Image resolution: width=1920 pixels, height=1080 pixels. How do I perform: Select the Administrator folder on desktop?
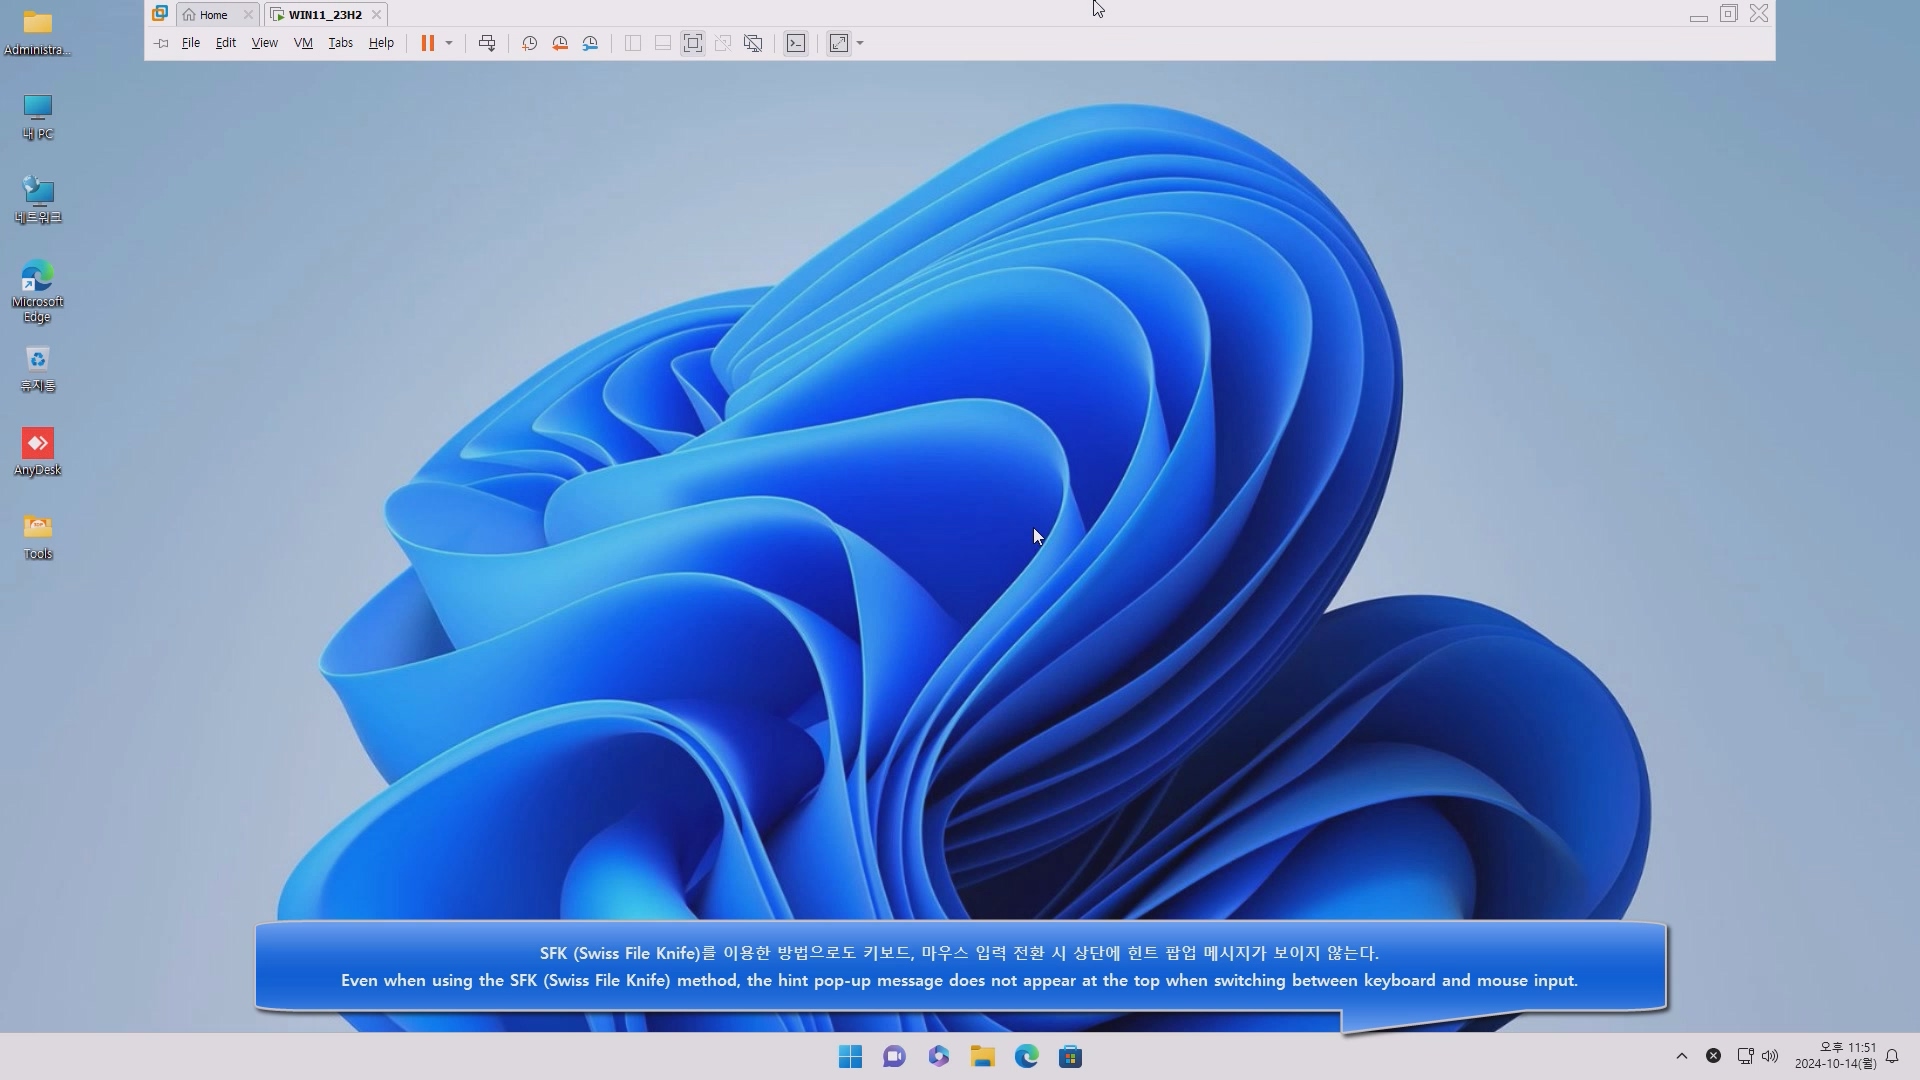point(37,33)
